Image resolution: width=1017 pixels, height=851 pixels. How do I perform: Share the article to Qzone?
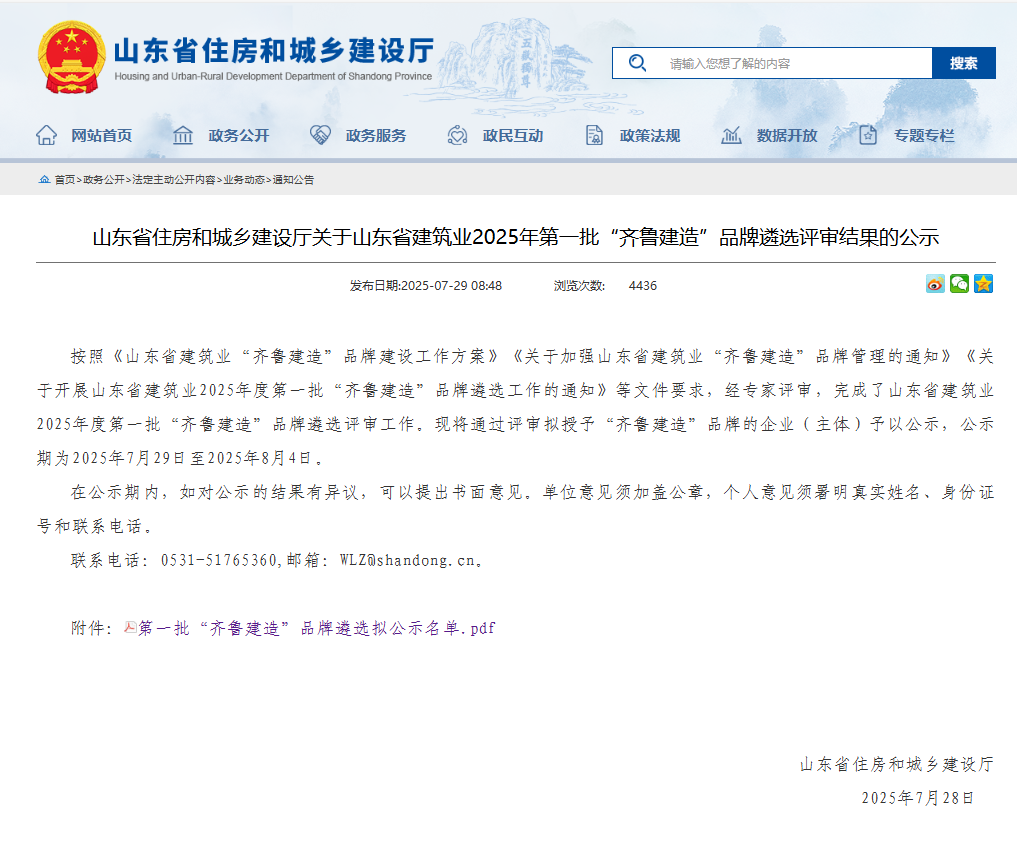984,284
